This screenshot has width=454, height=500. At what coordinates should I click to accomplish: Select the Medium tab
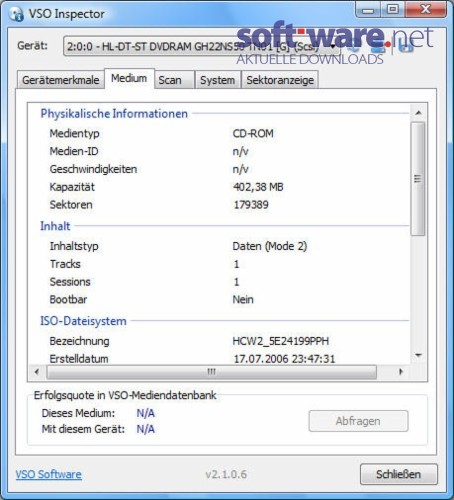pyautogui.click(x=129, y=78)
